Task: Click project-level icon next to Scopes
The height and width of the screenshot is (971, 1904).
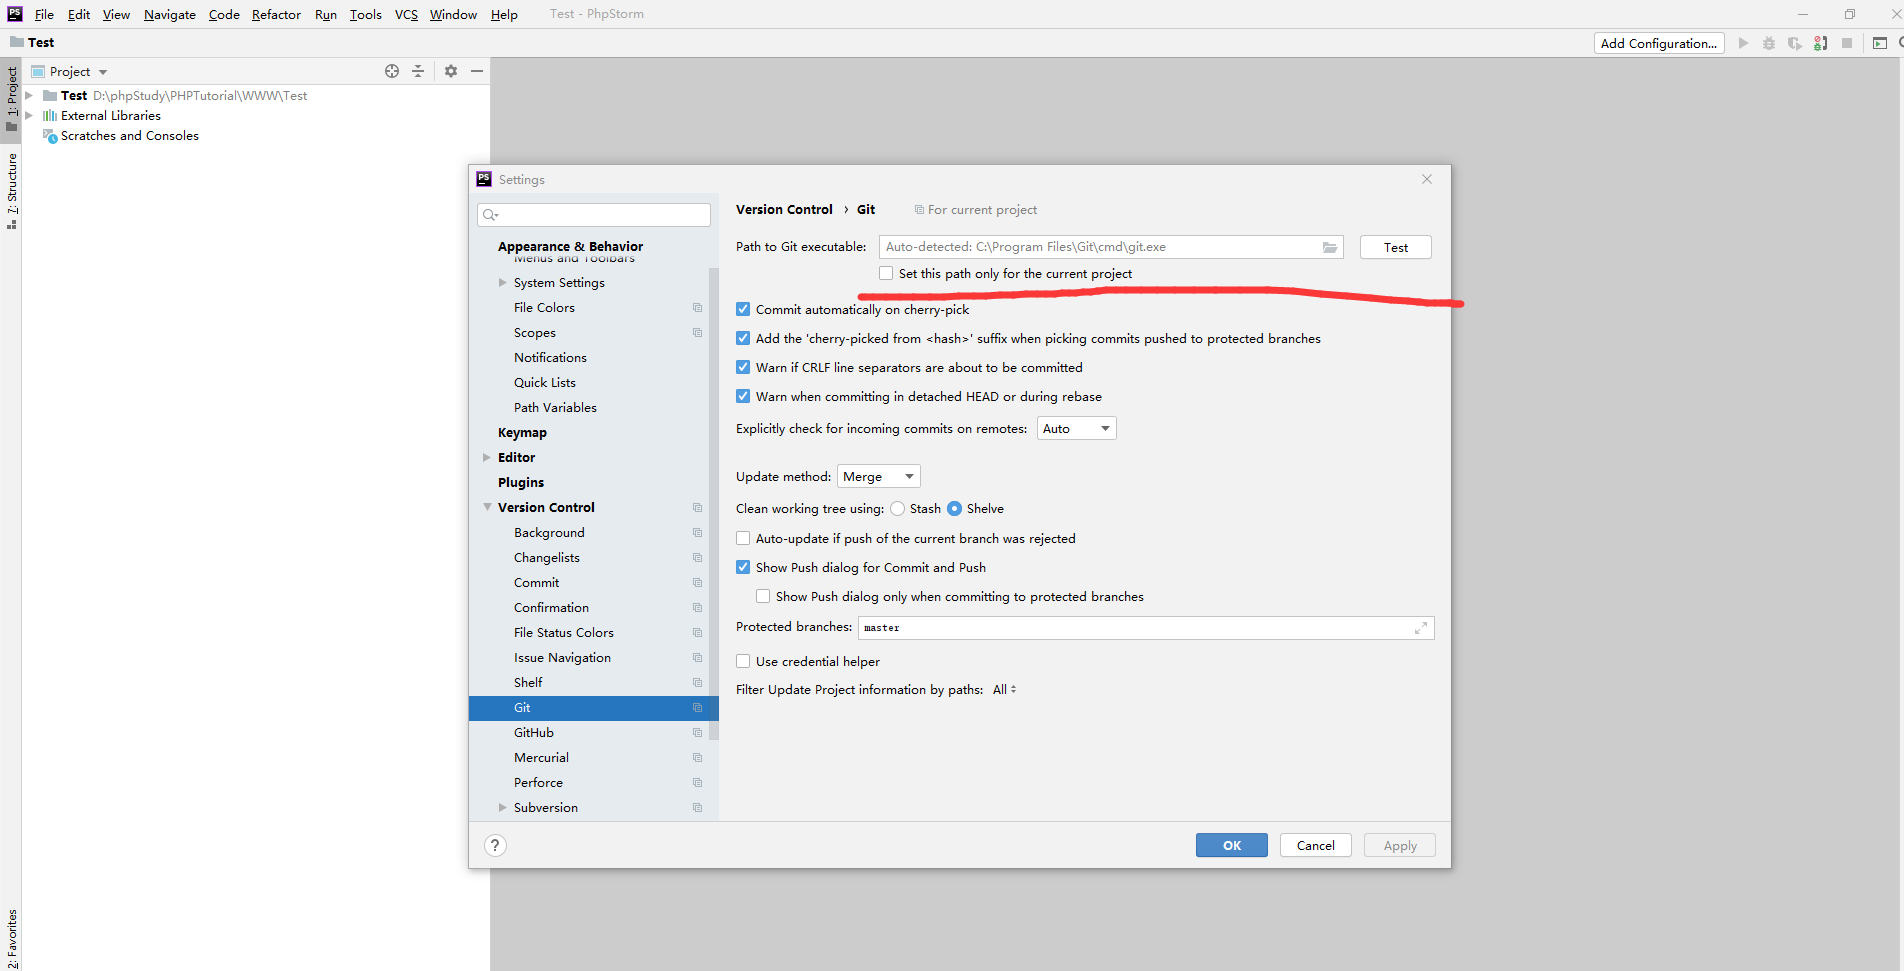Action: pyautogui.click(x=697, y=333)
